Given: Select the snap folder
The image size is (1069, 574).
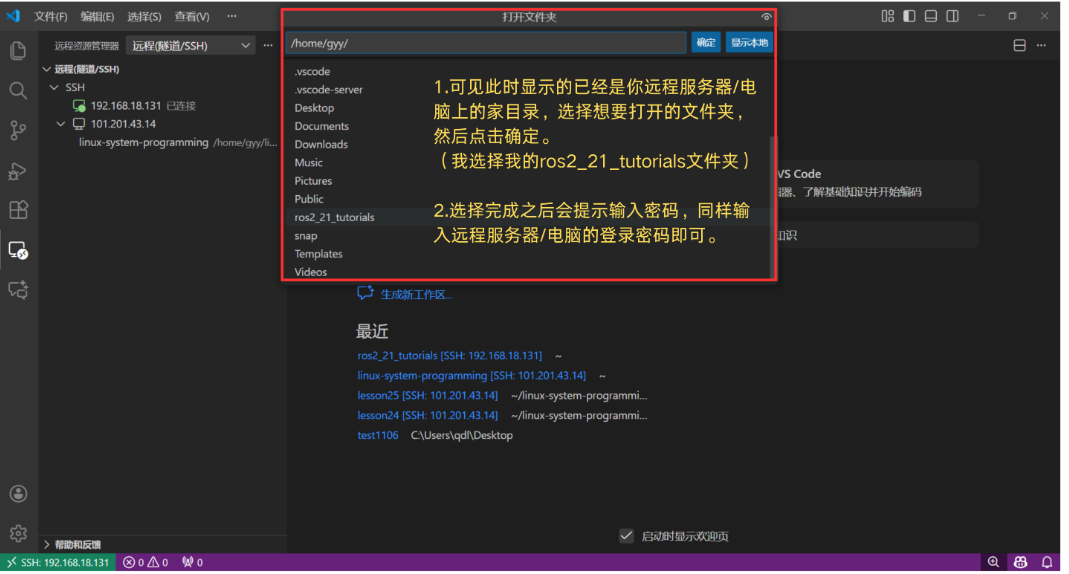Looking at the screenshot, I should (305, 236).
